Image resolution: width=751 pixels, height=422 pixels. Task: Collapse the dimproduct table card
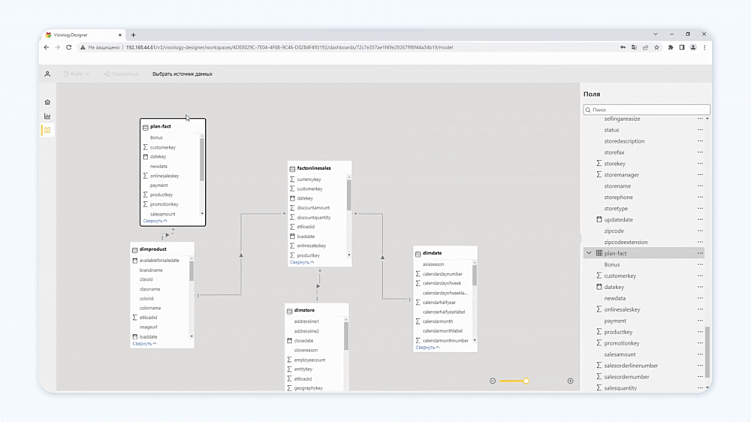click(x=145, y=343)
